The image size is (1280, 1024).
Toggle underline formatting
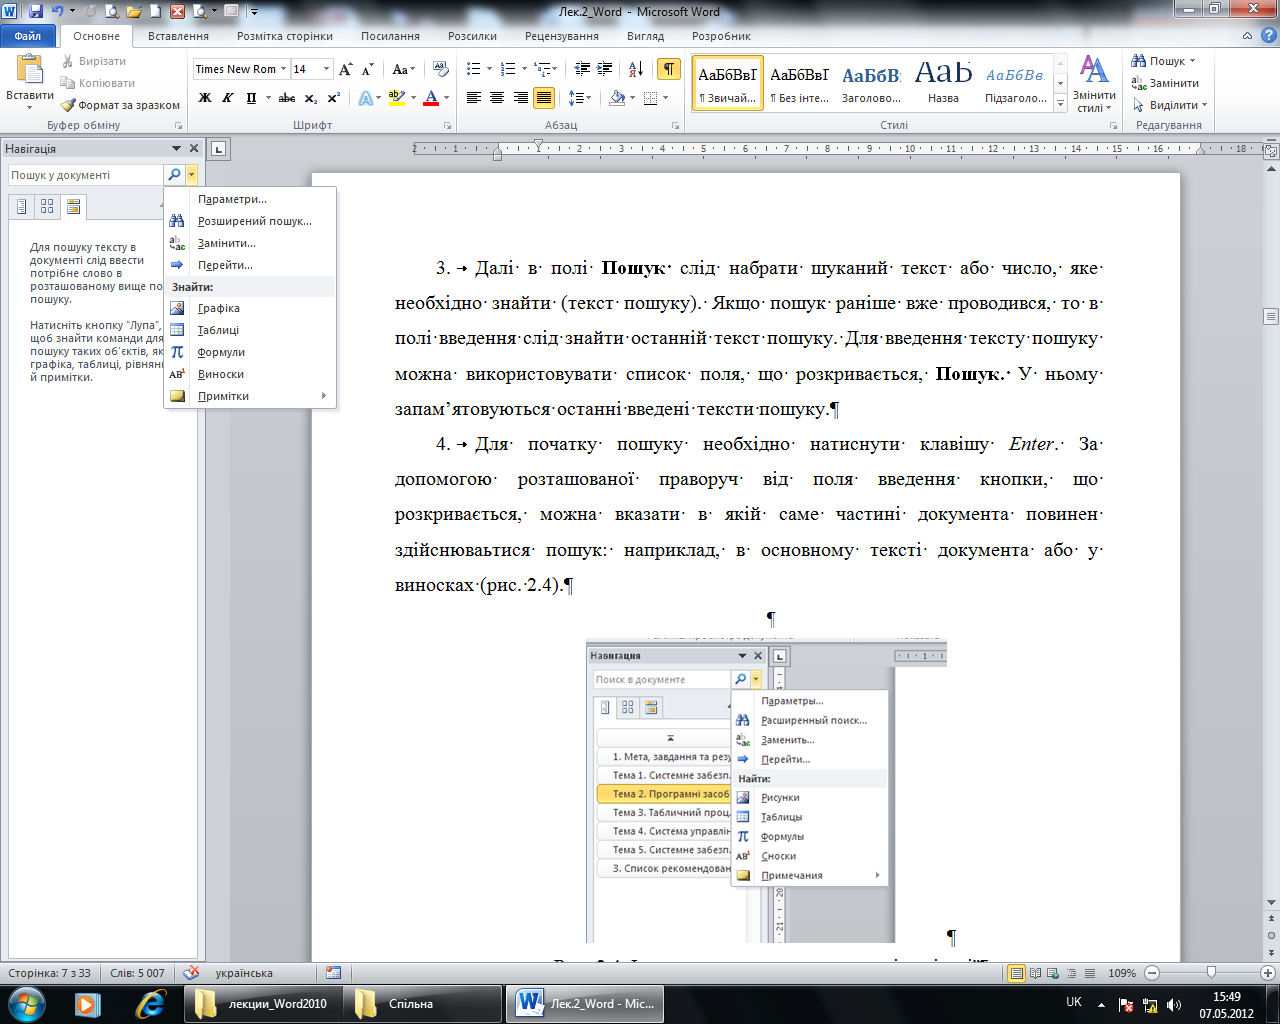click(251, 98)
